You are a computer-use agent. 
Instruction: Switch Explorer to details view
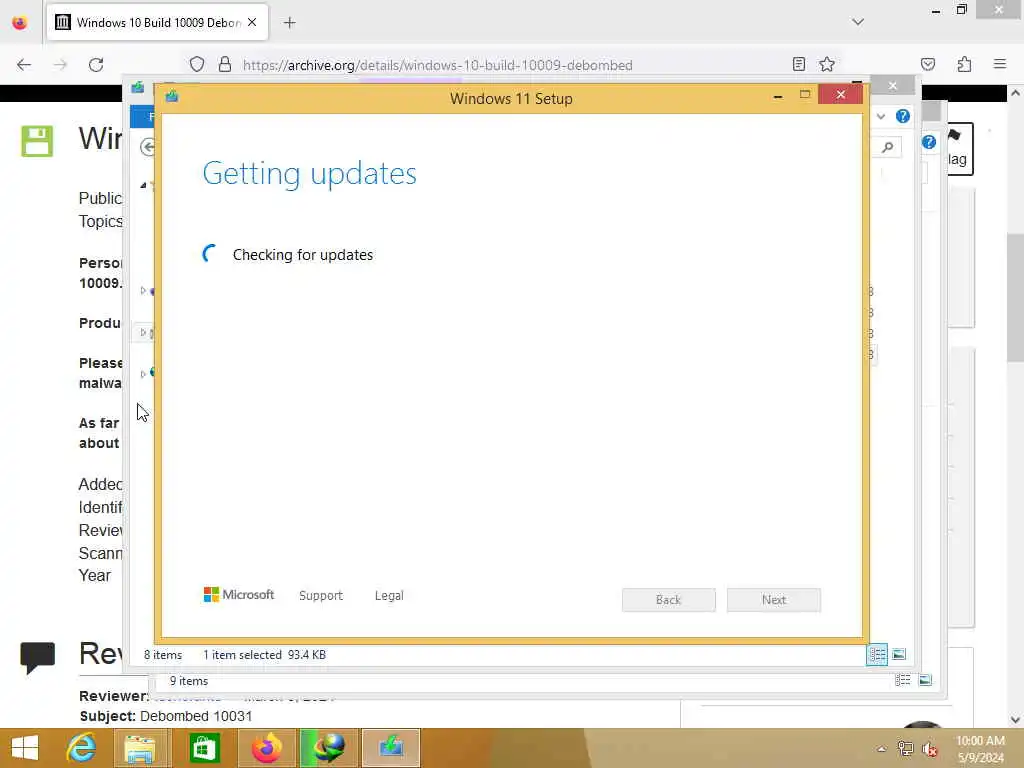877,654
